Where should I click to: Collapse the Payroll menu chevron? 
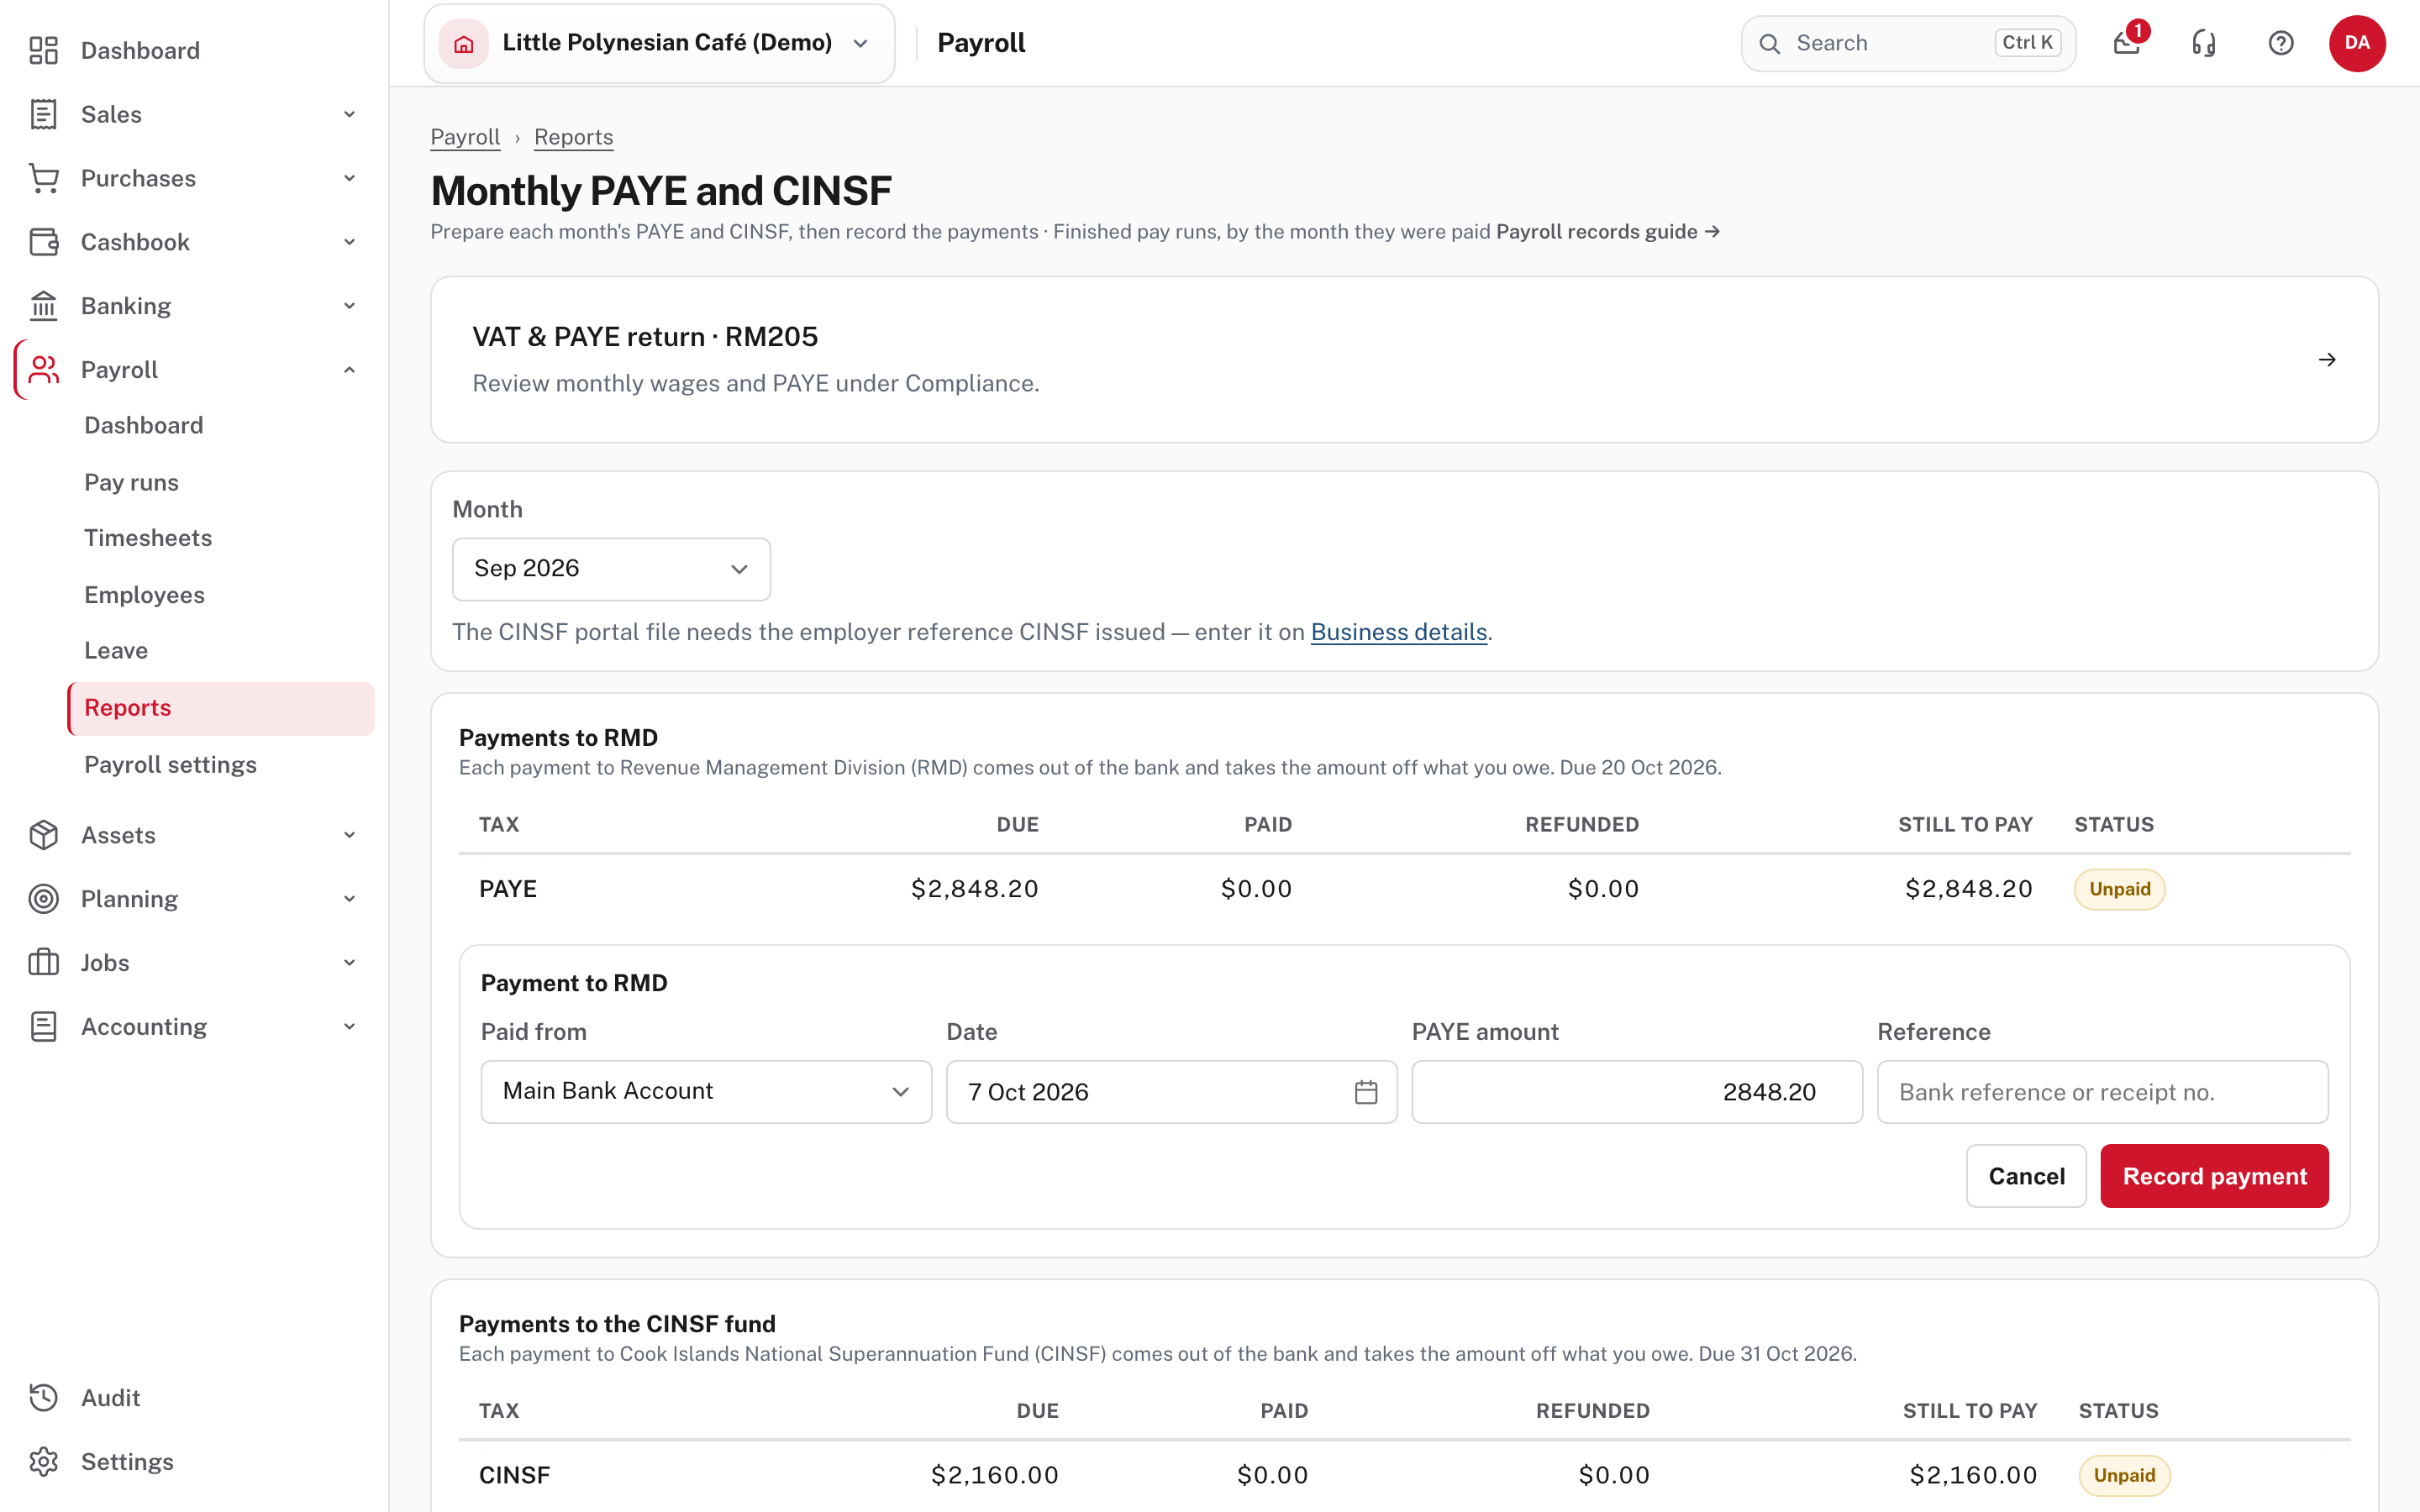point(349,370)
